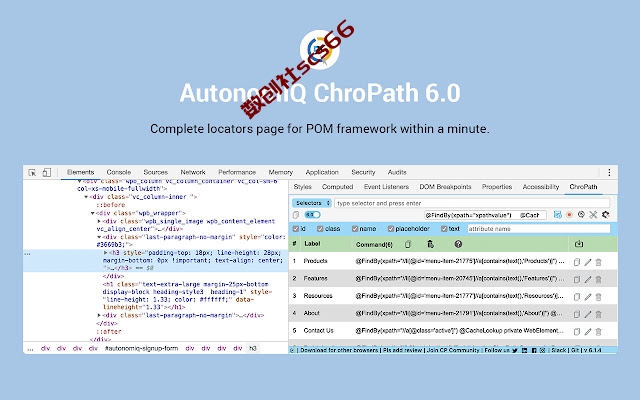Delete the Features row

pyautogui.click(x=598, y=280)
